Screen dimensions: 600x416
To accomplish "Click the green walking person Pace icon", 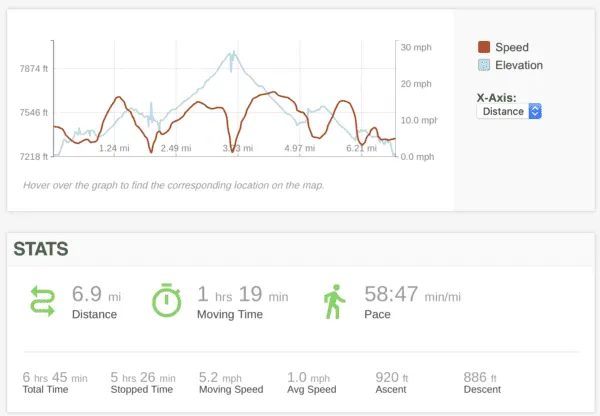I will pyautogui.click(x=335, y=302).
